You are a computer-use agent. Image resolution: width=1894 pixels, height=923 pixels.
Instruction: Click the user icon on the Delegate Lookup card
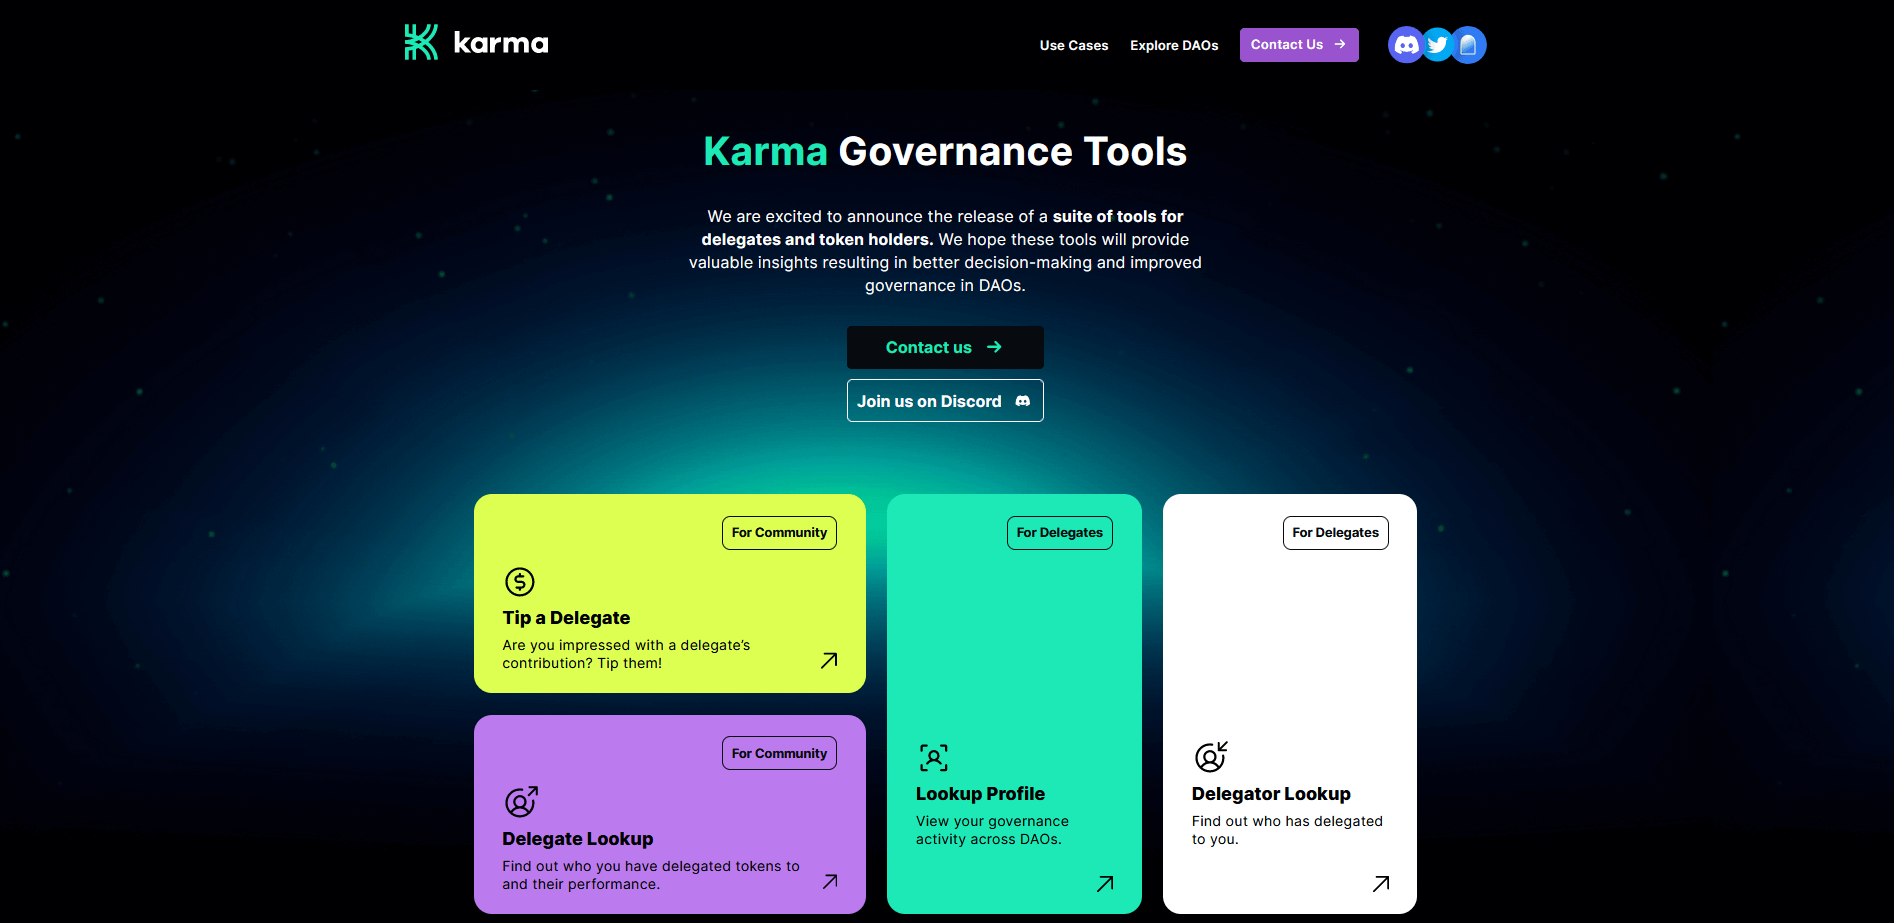click(x=521, y=801)
